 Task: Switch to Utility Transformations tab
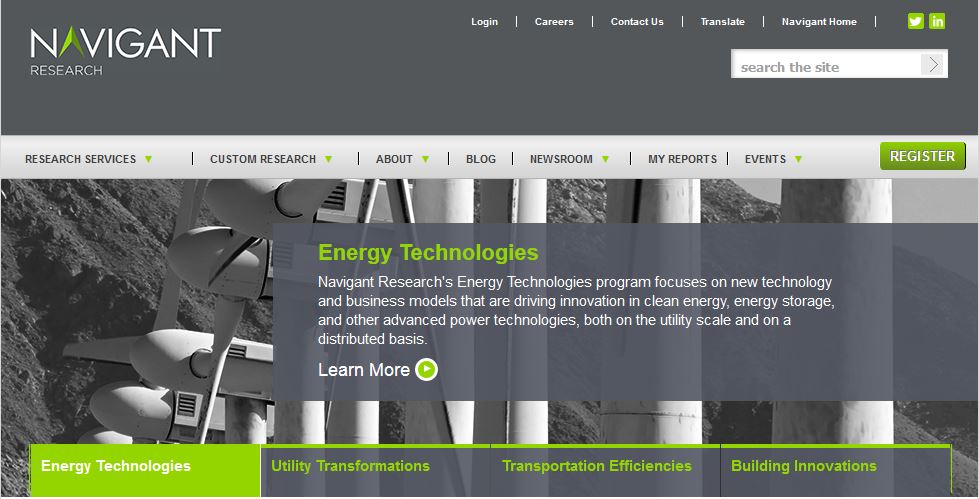375,470
